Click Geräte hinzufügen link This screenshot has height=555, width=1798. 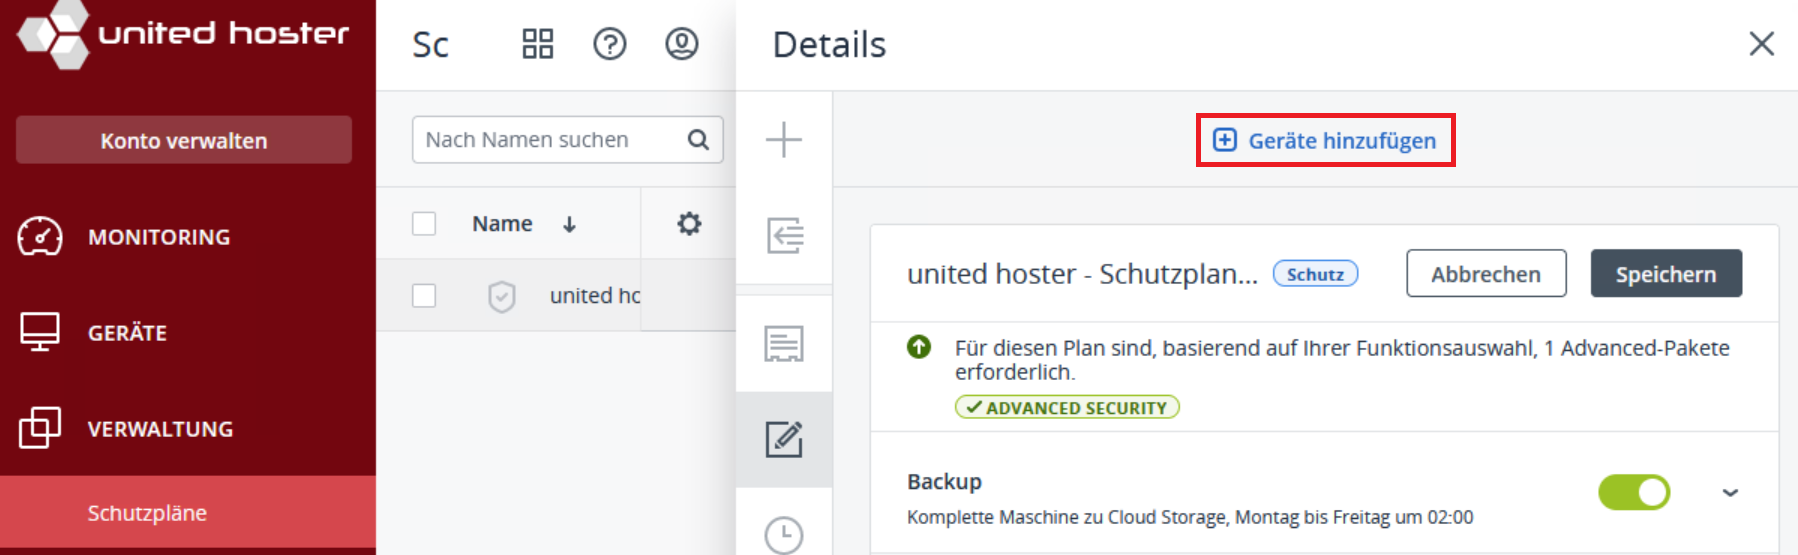pos(1325,140)
